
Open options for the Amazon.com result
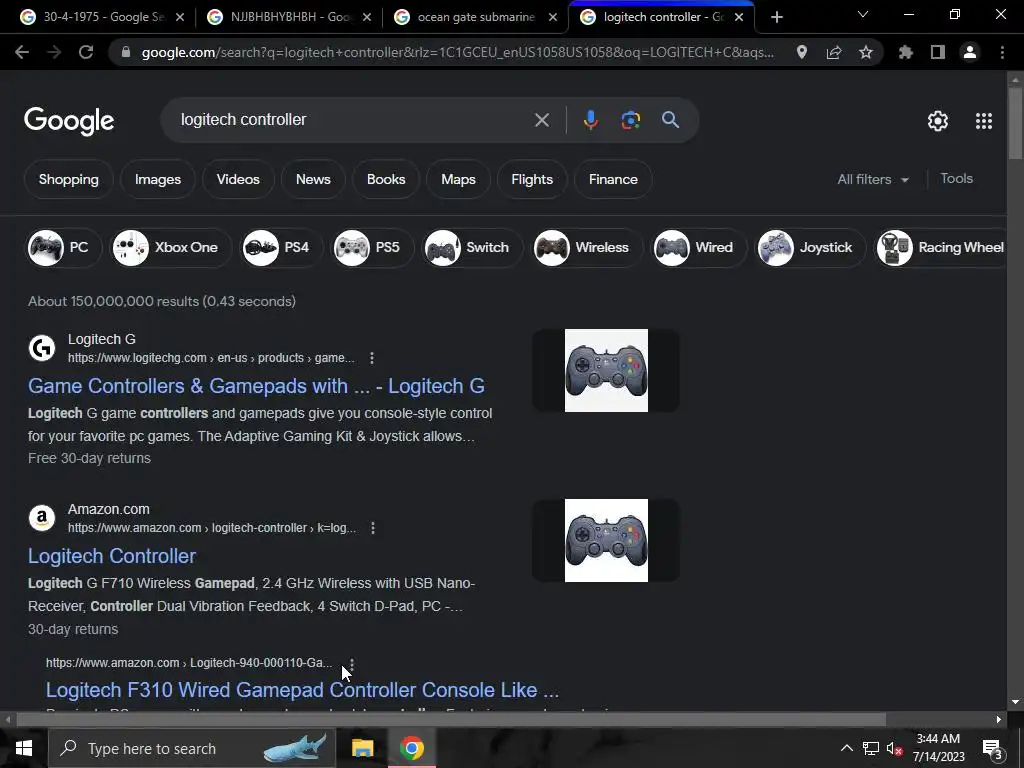373,528
